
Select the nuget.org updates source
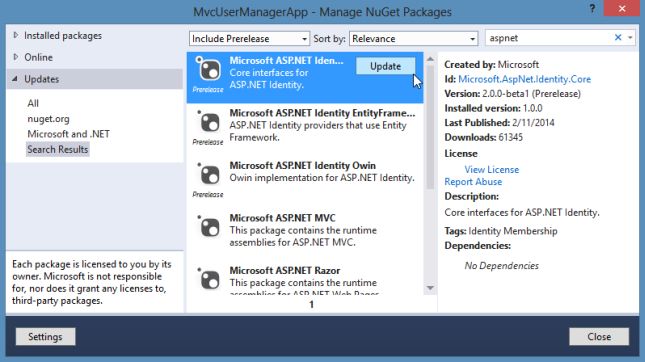(48, 119)
